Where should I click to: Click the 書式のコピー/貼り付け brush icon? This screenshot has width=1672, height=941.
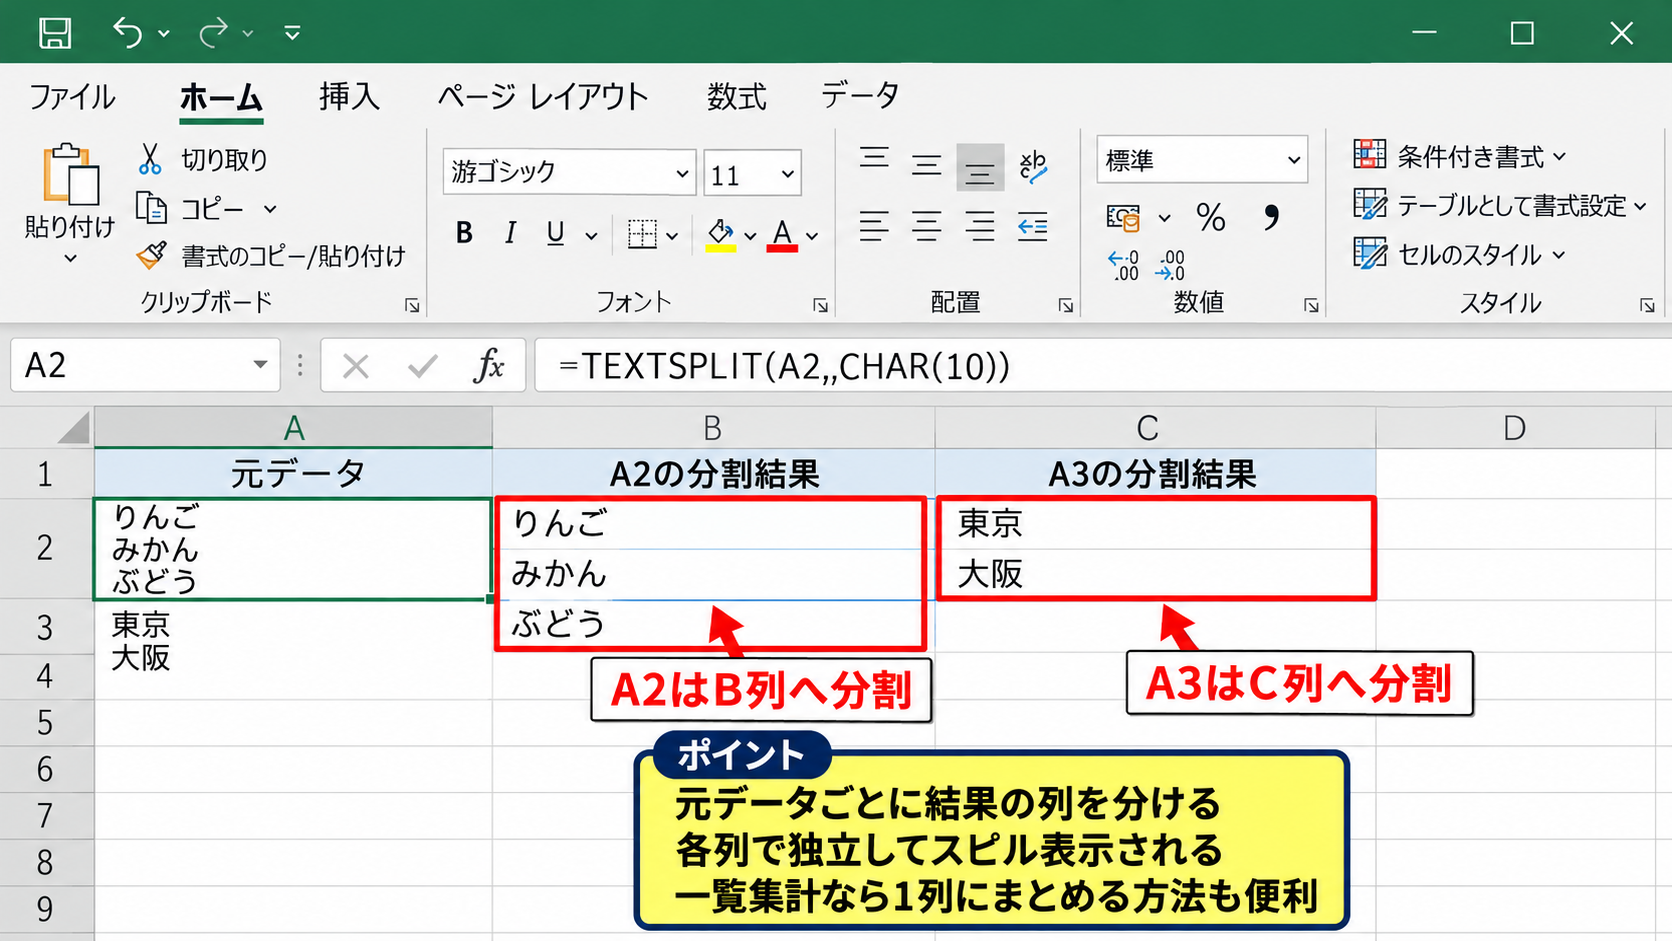coord(151,256)
